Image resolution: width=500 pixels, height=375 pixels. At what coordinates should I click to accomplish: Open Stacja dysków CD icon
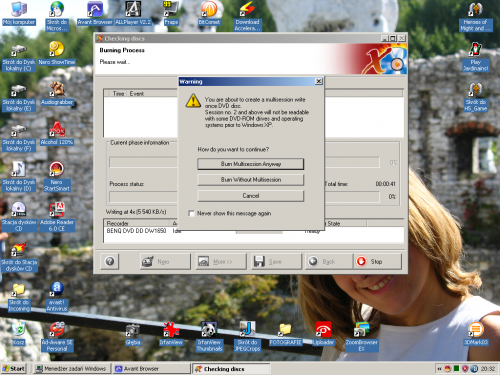coord(19,217)
